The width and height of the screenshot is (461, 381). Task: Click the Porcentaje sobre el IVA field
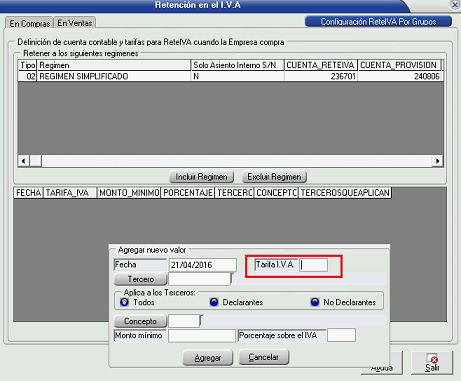pos(341,335)
